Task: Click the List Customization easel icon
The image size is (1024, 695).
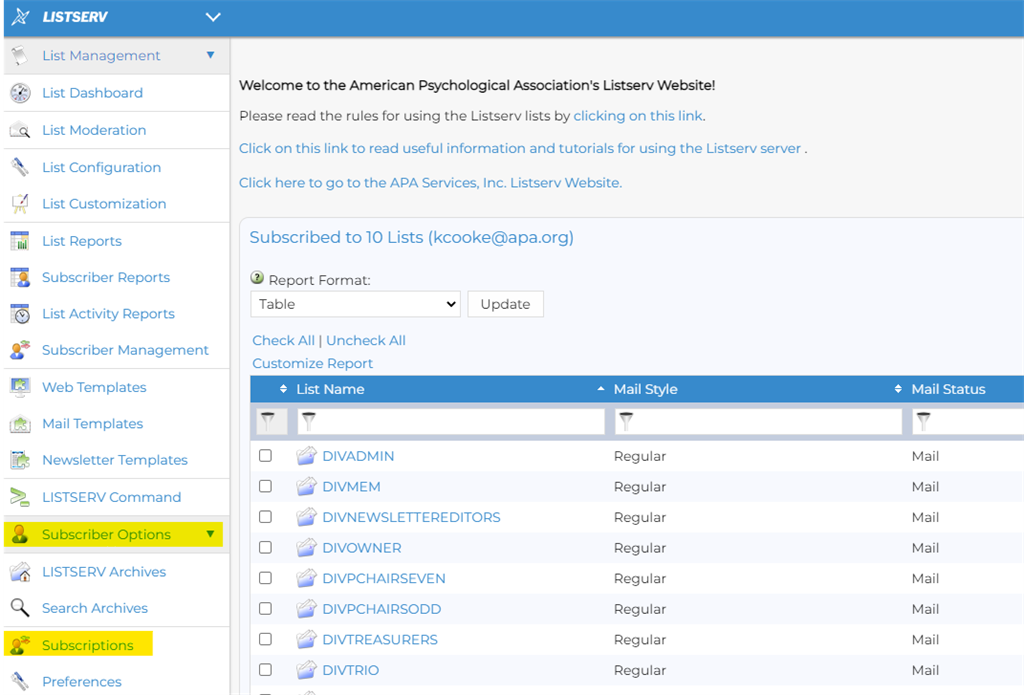Action: tap(20, 204)
